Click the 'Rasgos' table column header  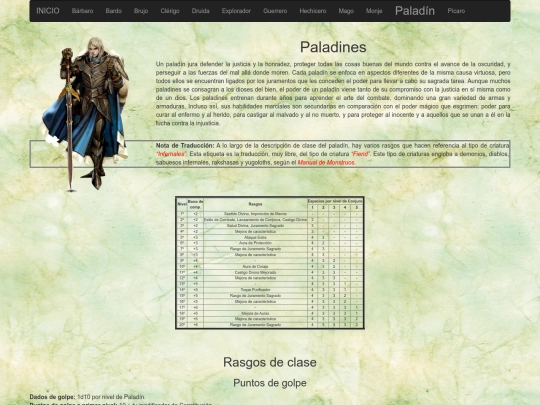(255, 204)
